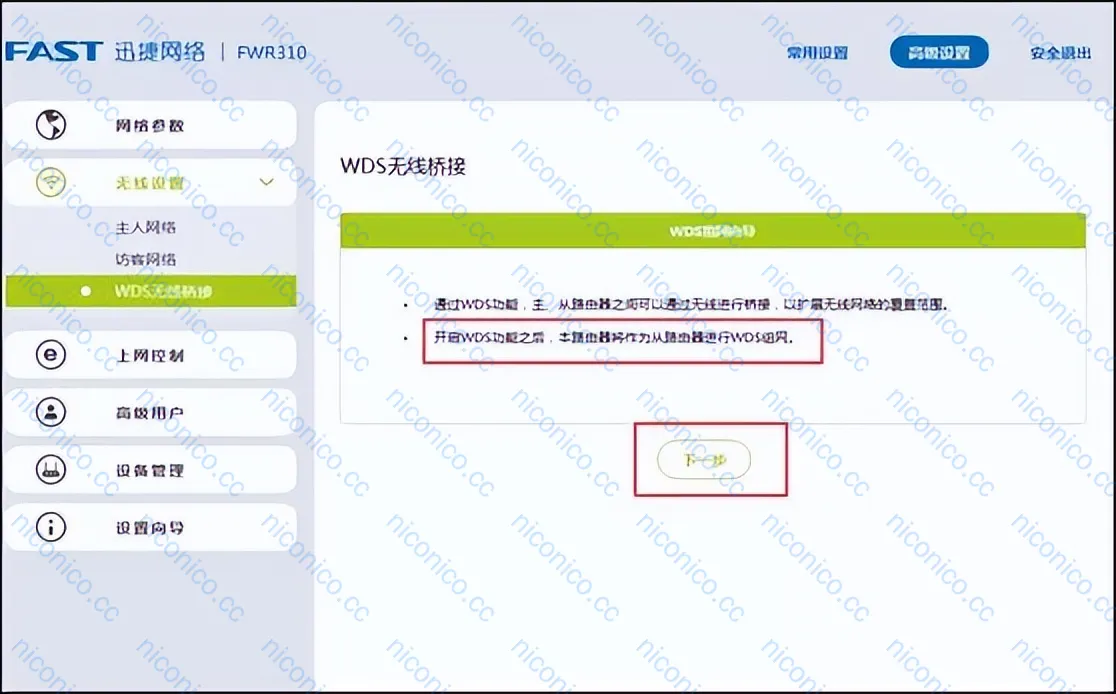Click the green WDS wizard header bar
Viewport: 1116px width, 694px height.
pos(713,231)
